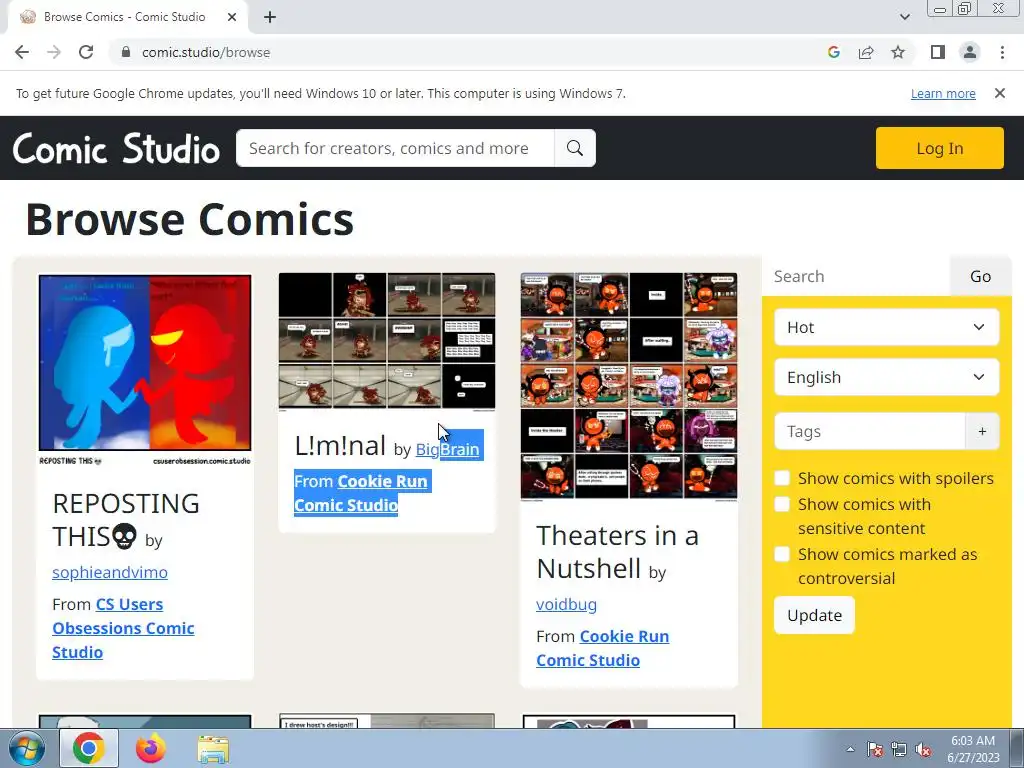Image resolution: width=1024 pixels, height=768 pixels.
Task: Open Cookie Run link under Theaters in a Nutshell
Action: [x=602, y=648]
